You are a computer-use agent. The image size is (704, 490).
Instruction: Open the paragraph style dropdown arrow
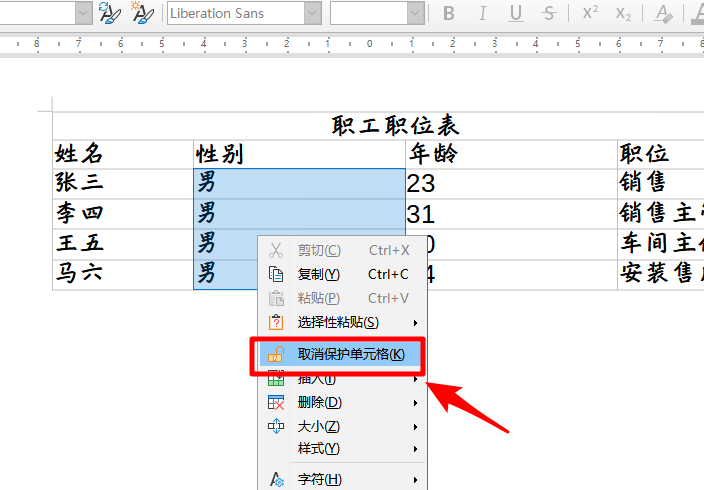[x=83, y=13]
